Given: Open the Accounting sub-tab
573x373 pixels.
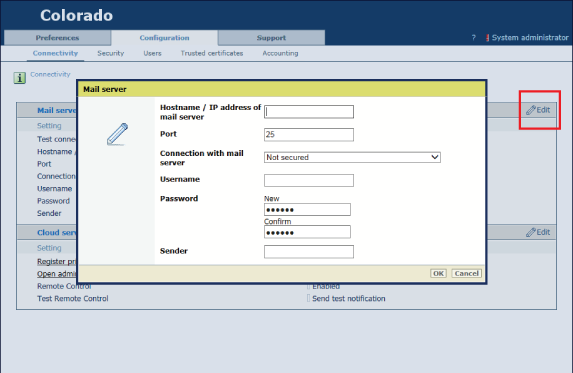Looking at the screenshot, I should [x=280, y=53].
